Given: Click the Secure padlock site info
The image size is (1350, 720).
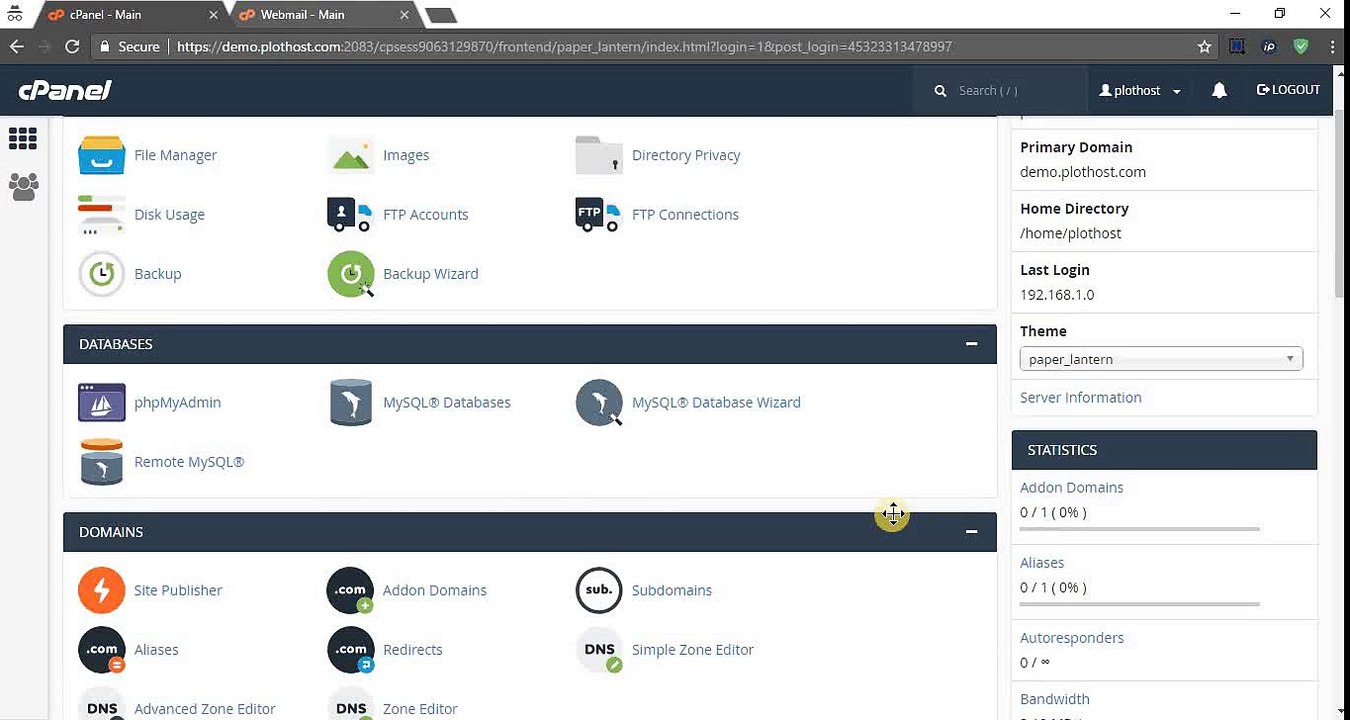Looking at the screenshot, I should click(x=129, y=47).
